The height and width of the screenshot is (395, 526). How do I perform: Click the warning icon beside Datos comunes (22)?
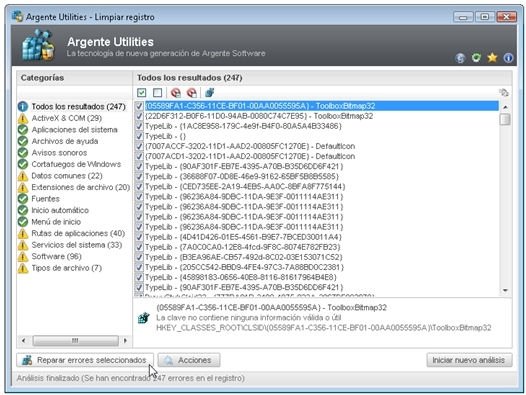[x=23, y=176]
